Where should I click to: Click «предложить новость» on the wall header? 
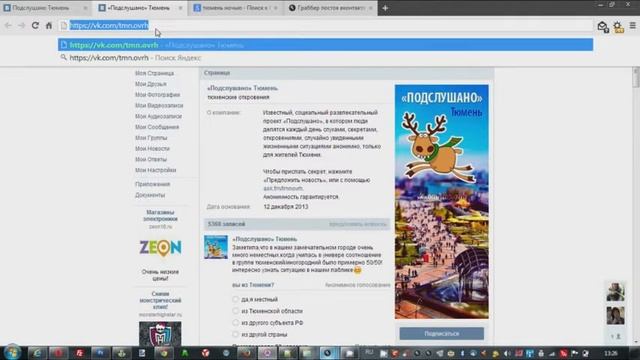click(358, 224)
